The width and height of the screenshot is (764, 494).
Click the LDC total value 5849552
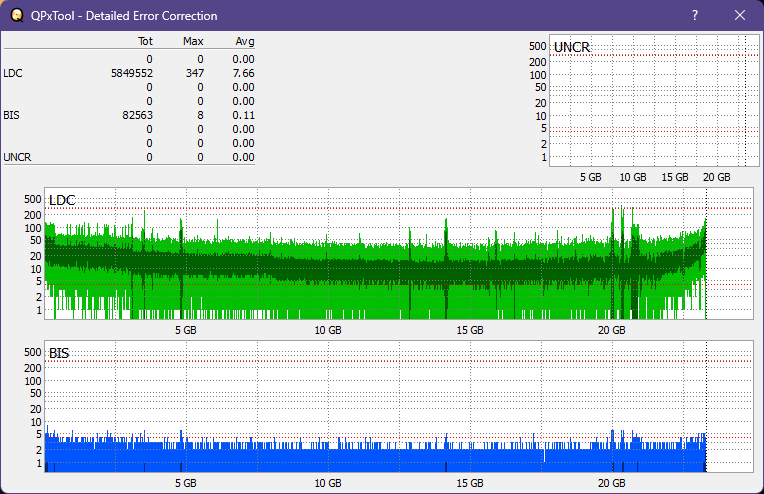click(132, 73)
